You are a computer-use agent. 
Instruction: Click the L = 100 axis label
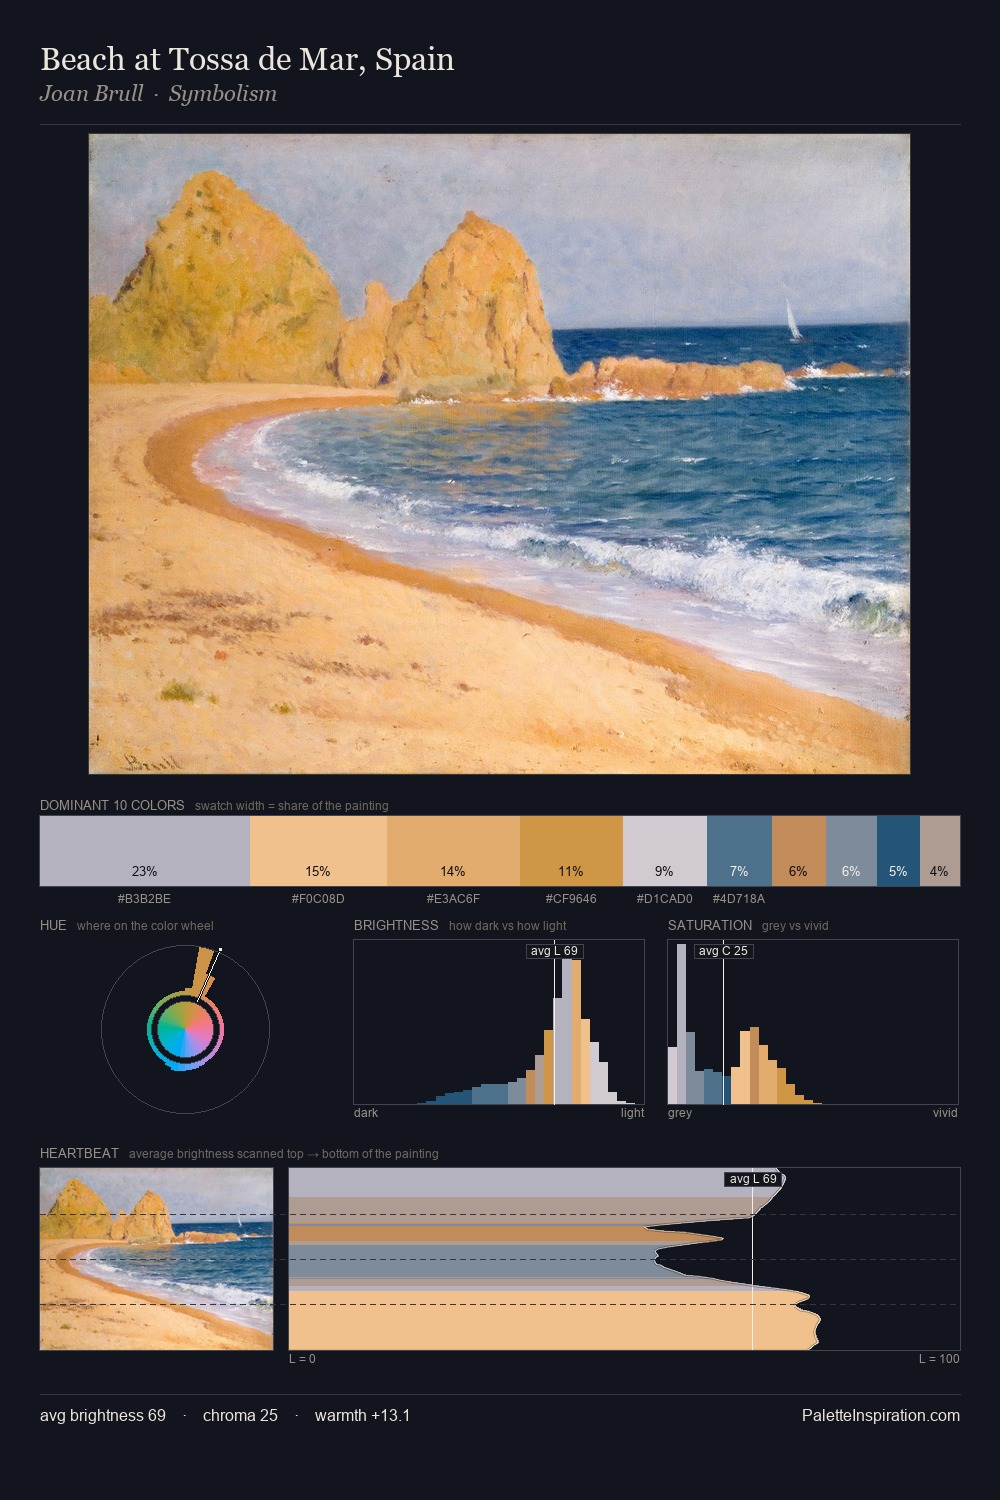pyautogui.click(x=939, y=1359)
